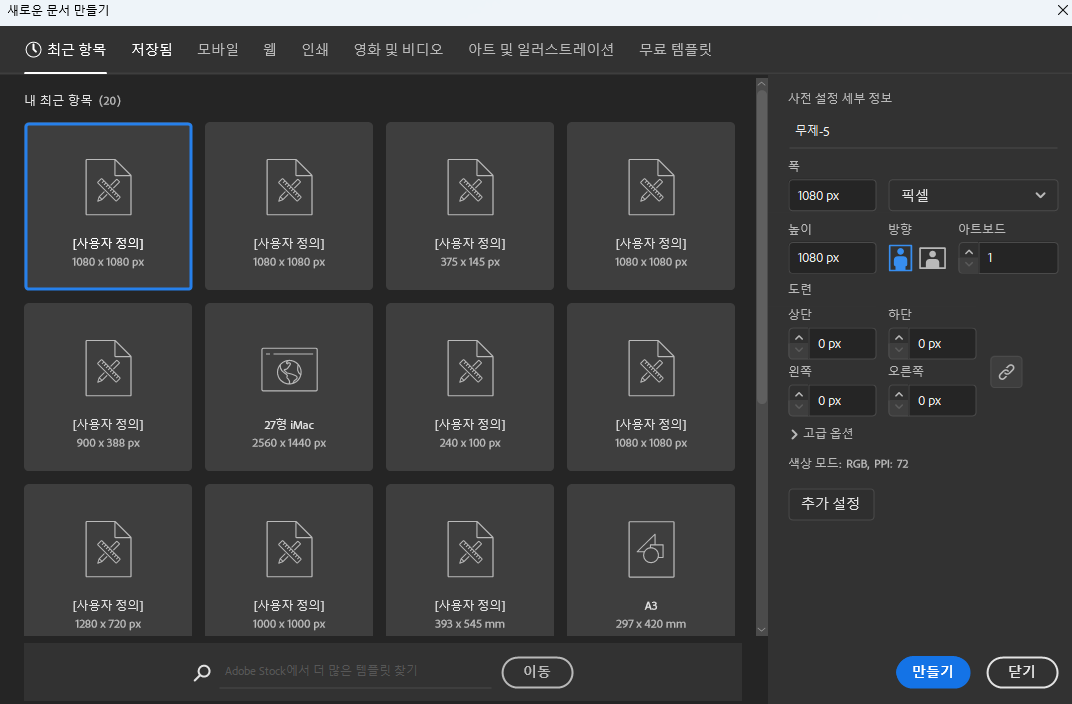Click the 폭 width field

tap(832, 195)
